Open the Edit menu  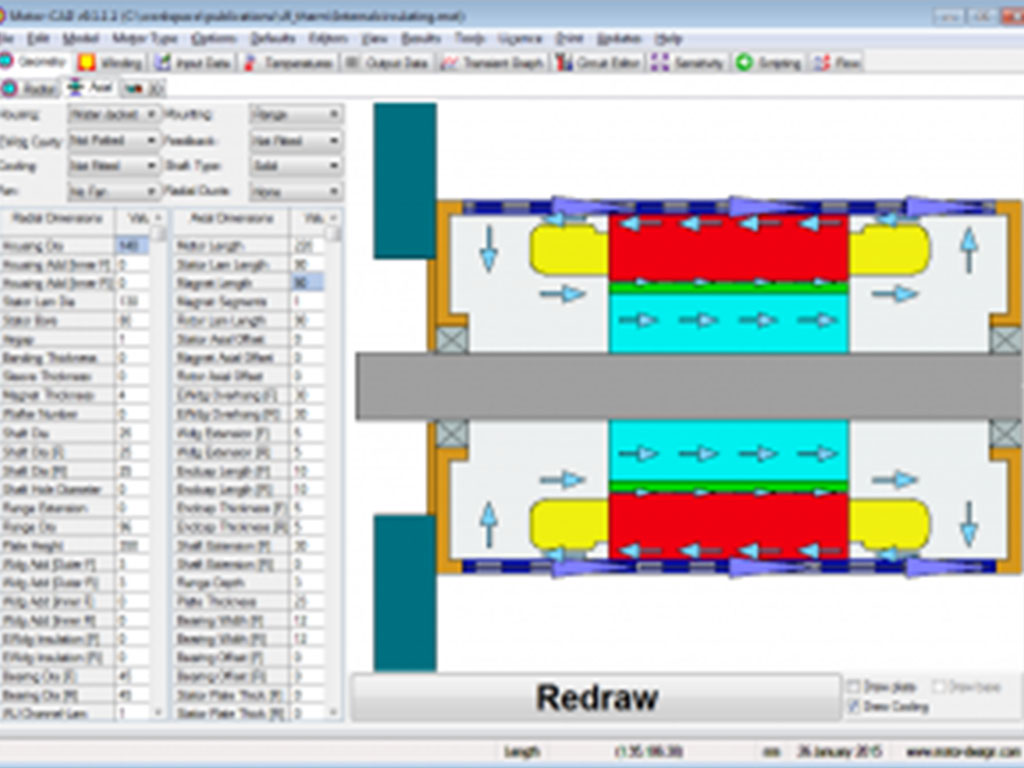point(38,39)
